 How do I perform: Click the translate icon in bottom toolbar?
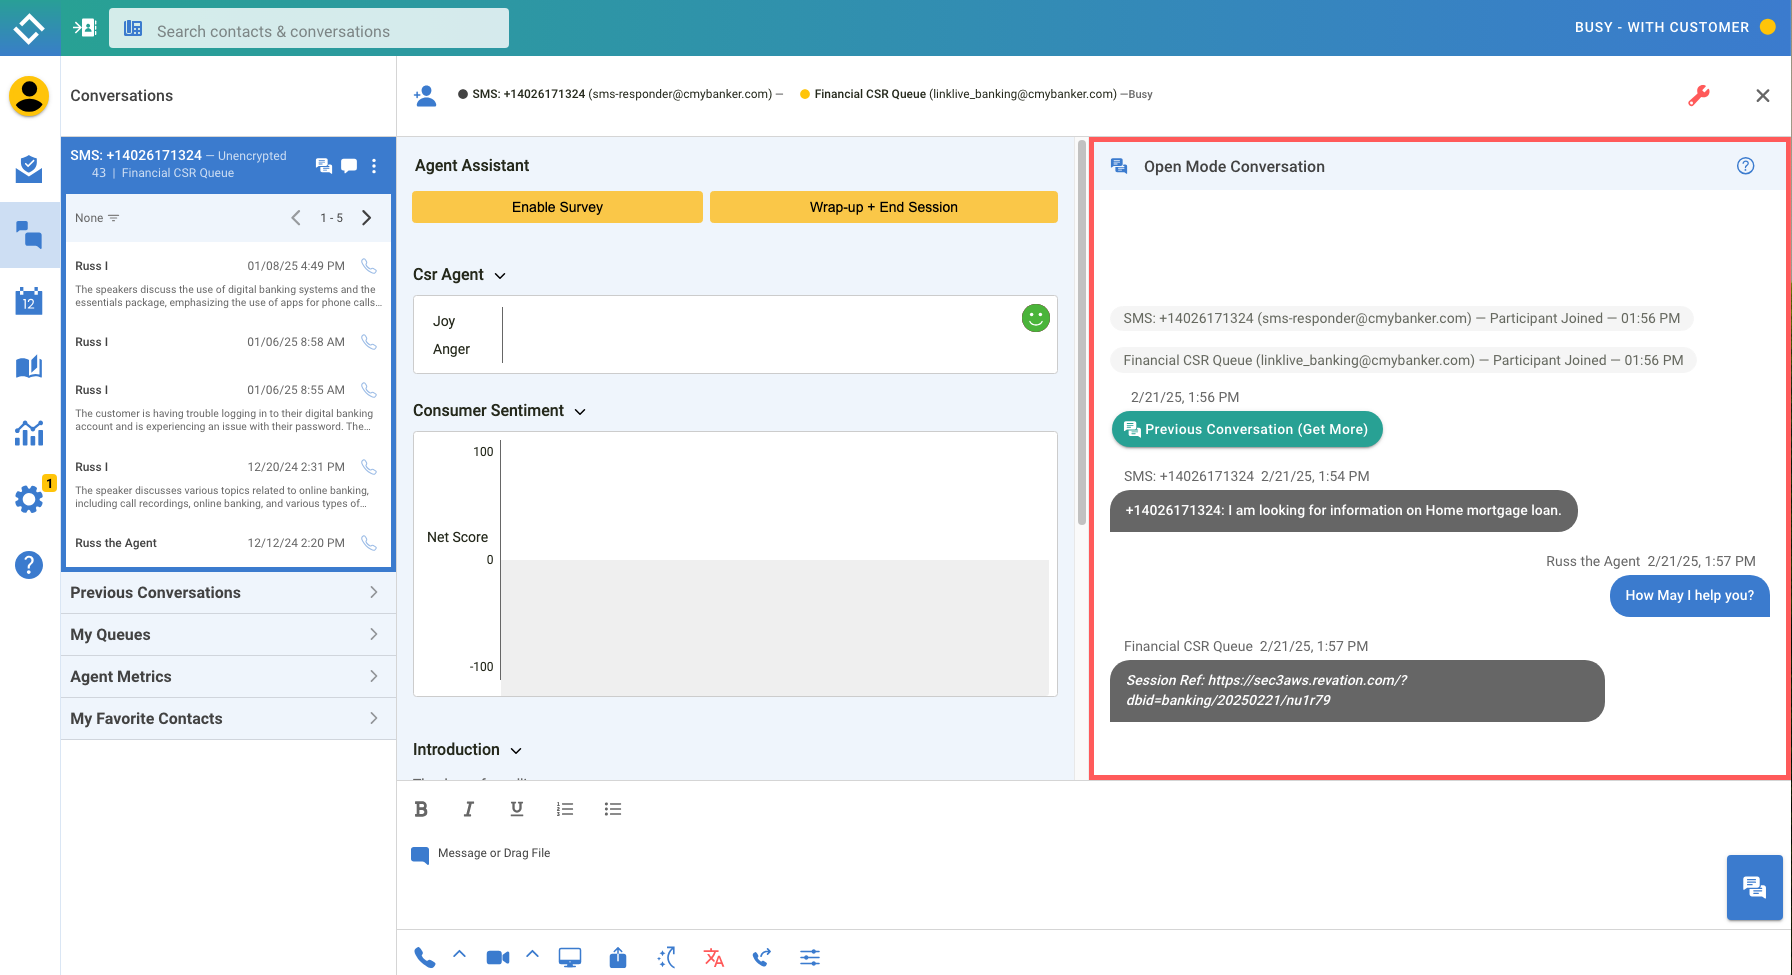(713, 957)
